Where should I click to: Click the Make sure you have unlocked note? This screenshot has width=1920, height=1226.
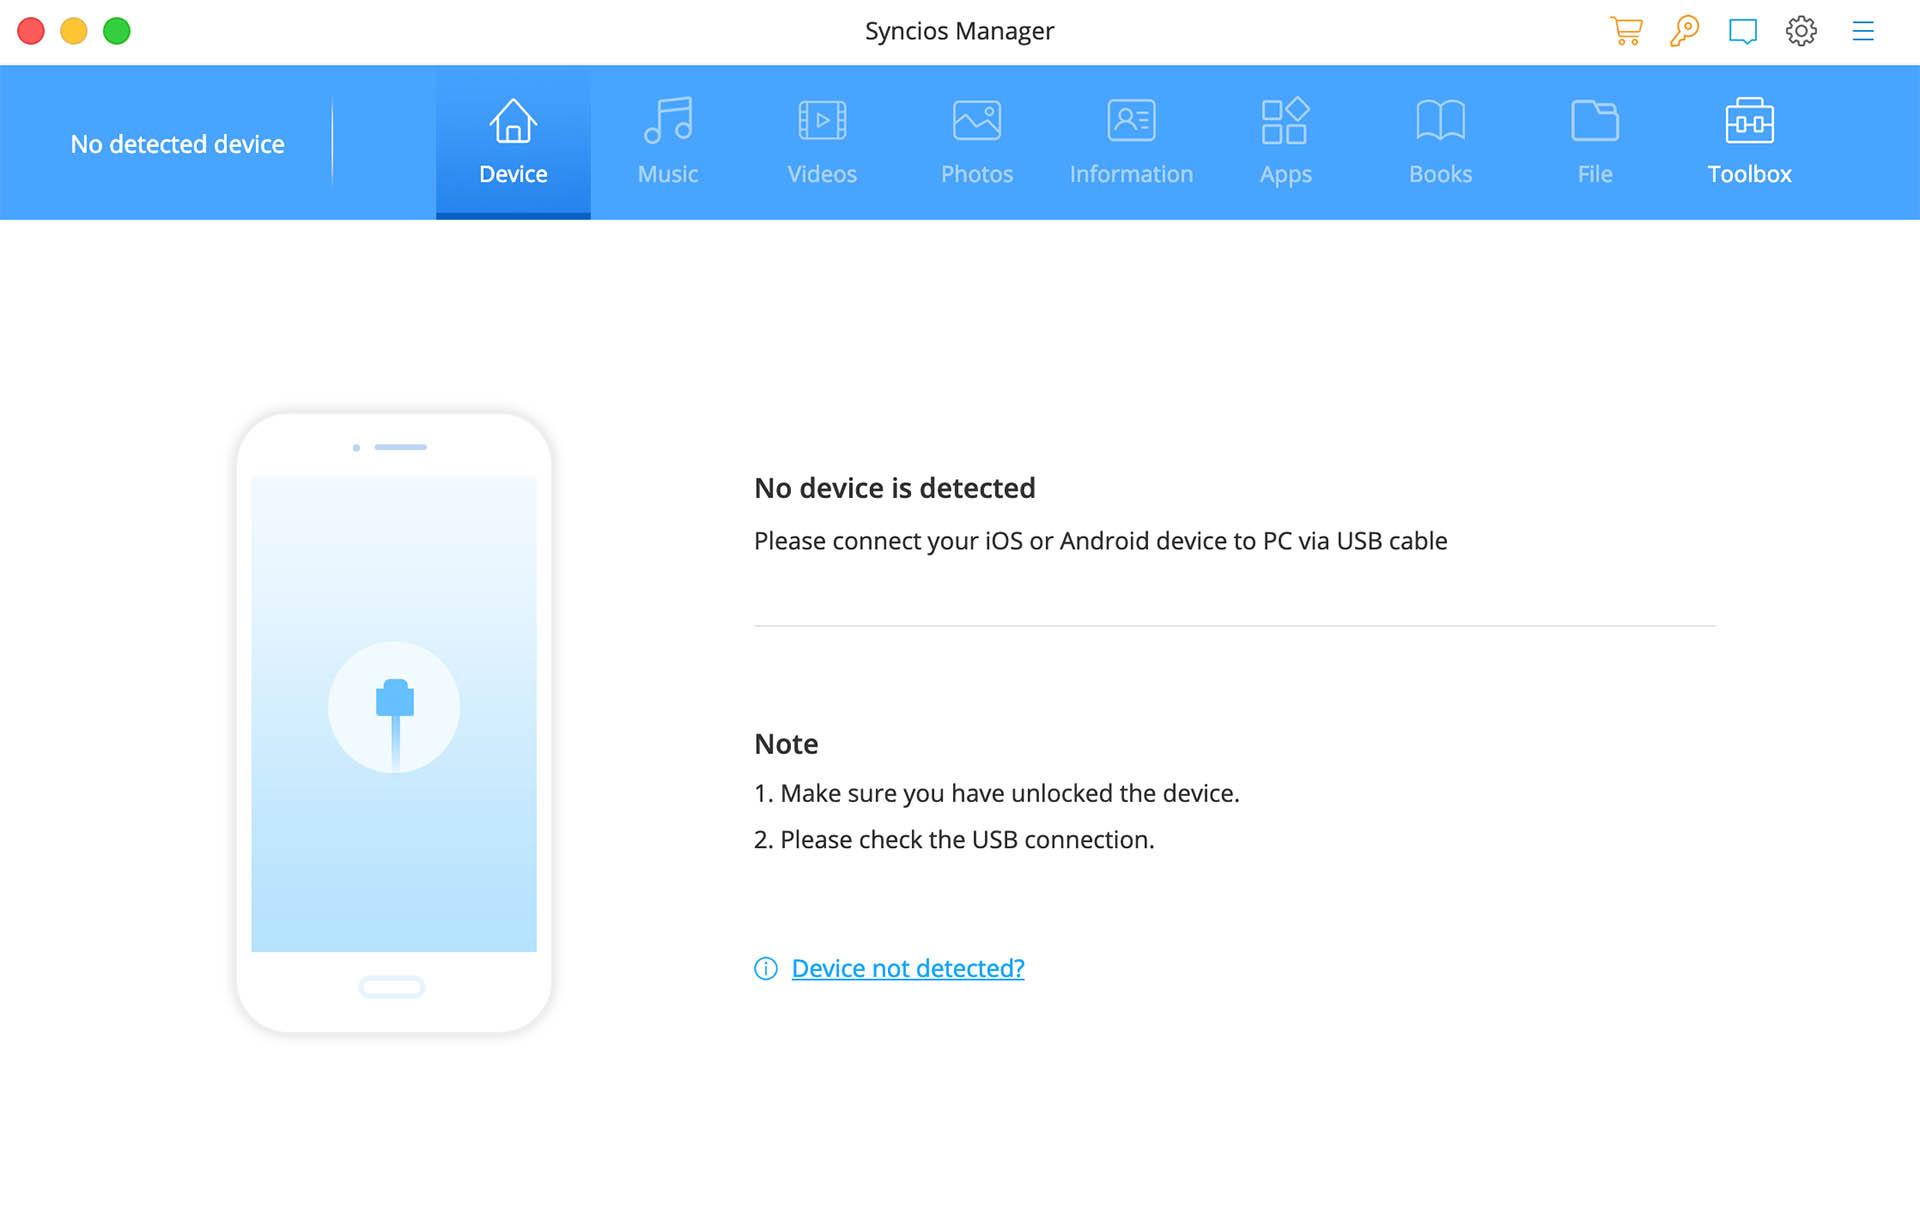[x=997, y=793]
